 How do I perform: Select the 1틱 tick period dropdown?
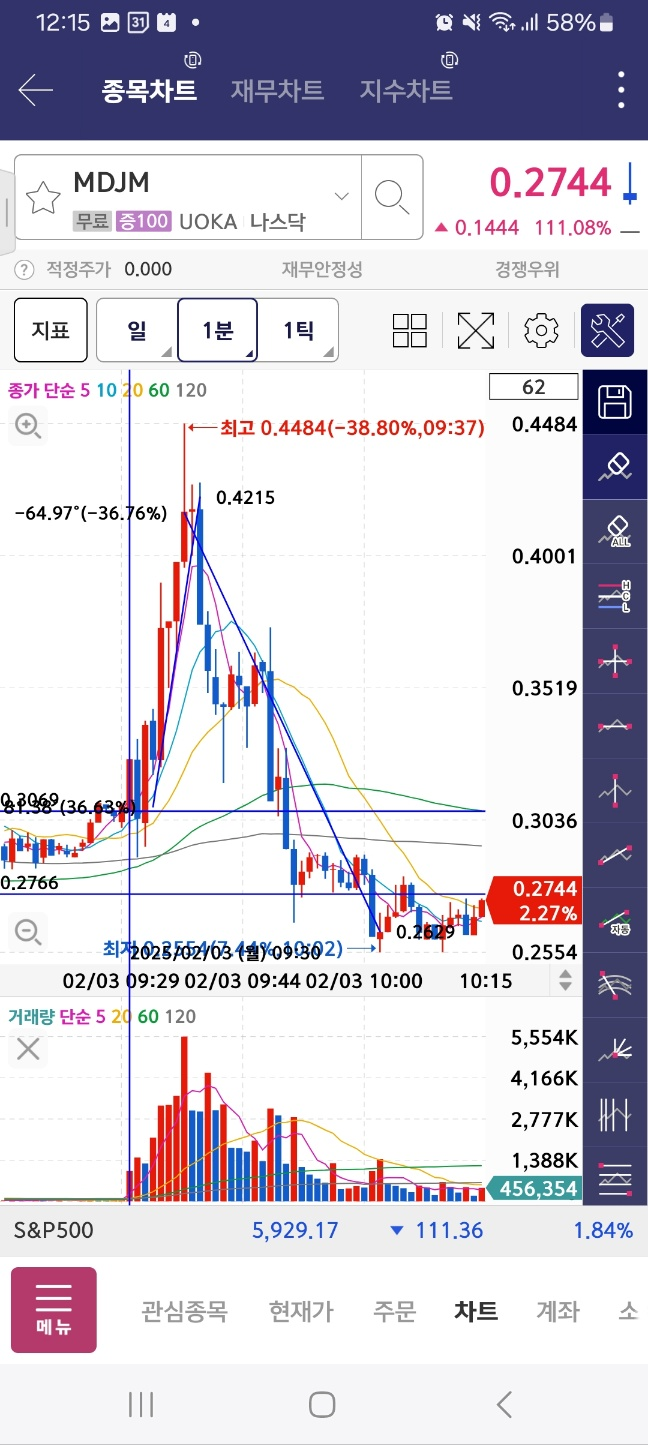[x=298, y=330]
